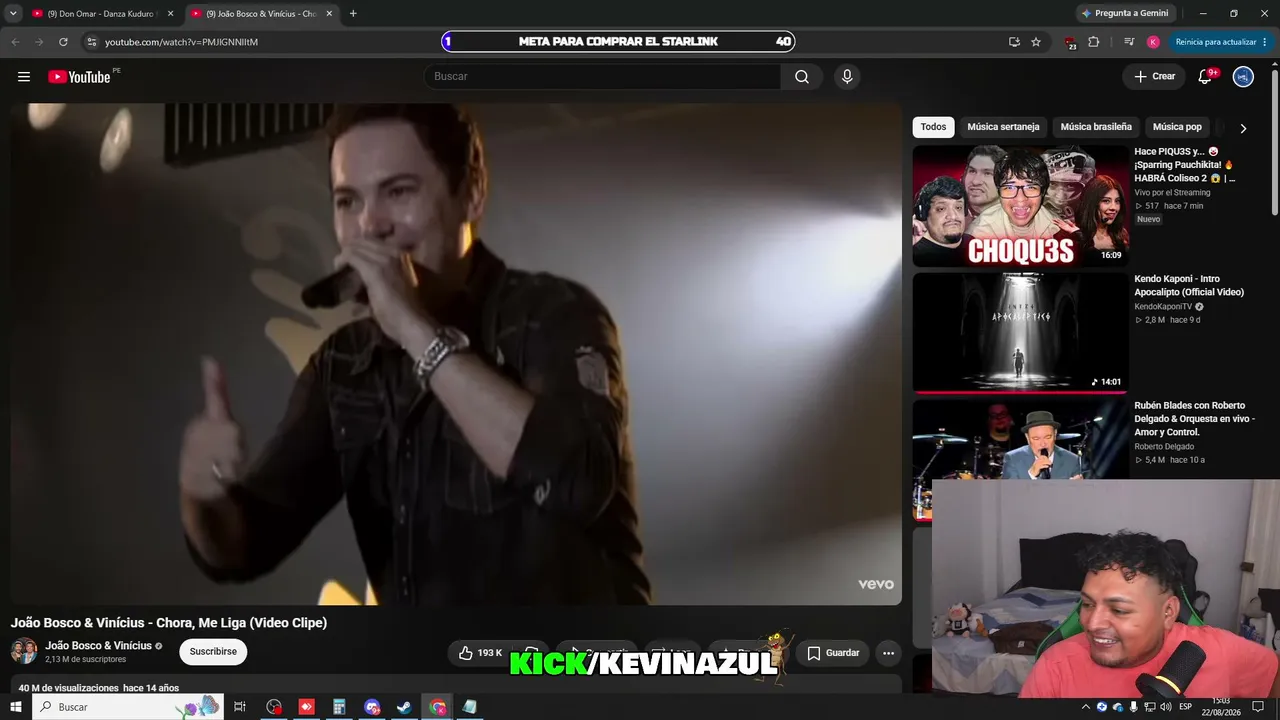Open the YouTube account avatar menu
1280x720 pixels.
(1243, 77)
